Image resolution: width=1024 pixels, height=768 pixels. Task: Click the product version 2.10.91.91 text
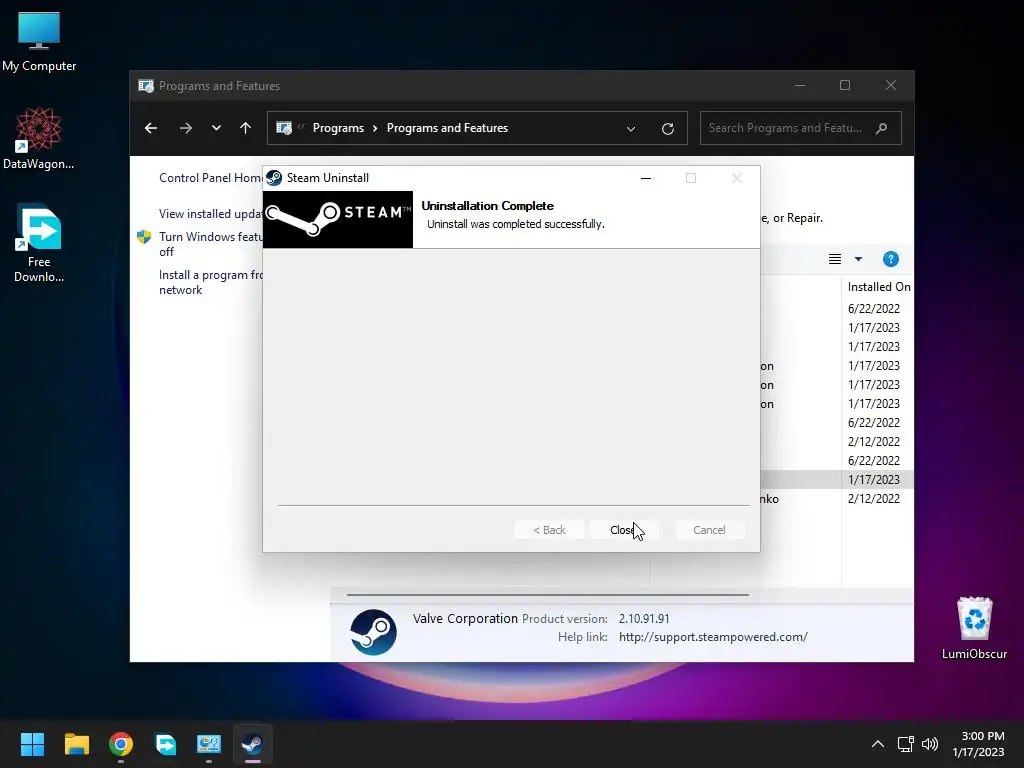(644, 618)
